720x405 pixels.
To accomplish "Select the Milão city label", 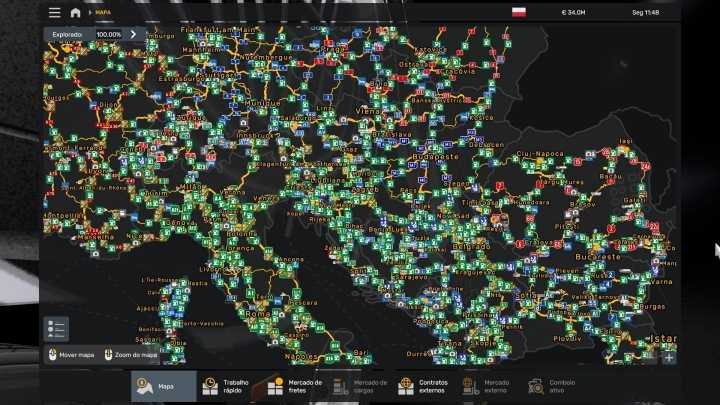I will (x=194, y=187).
